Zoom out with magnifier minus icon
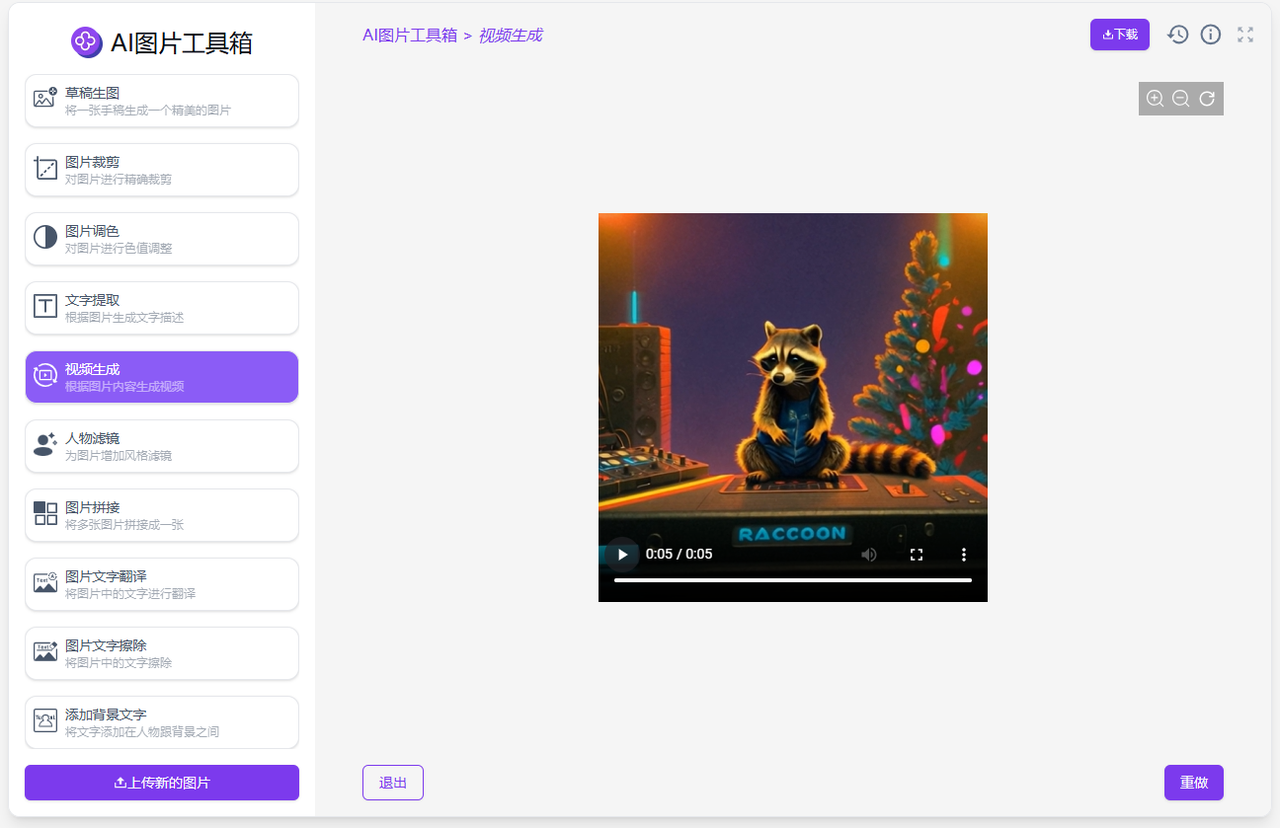 pos(1181,98)
